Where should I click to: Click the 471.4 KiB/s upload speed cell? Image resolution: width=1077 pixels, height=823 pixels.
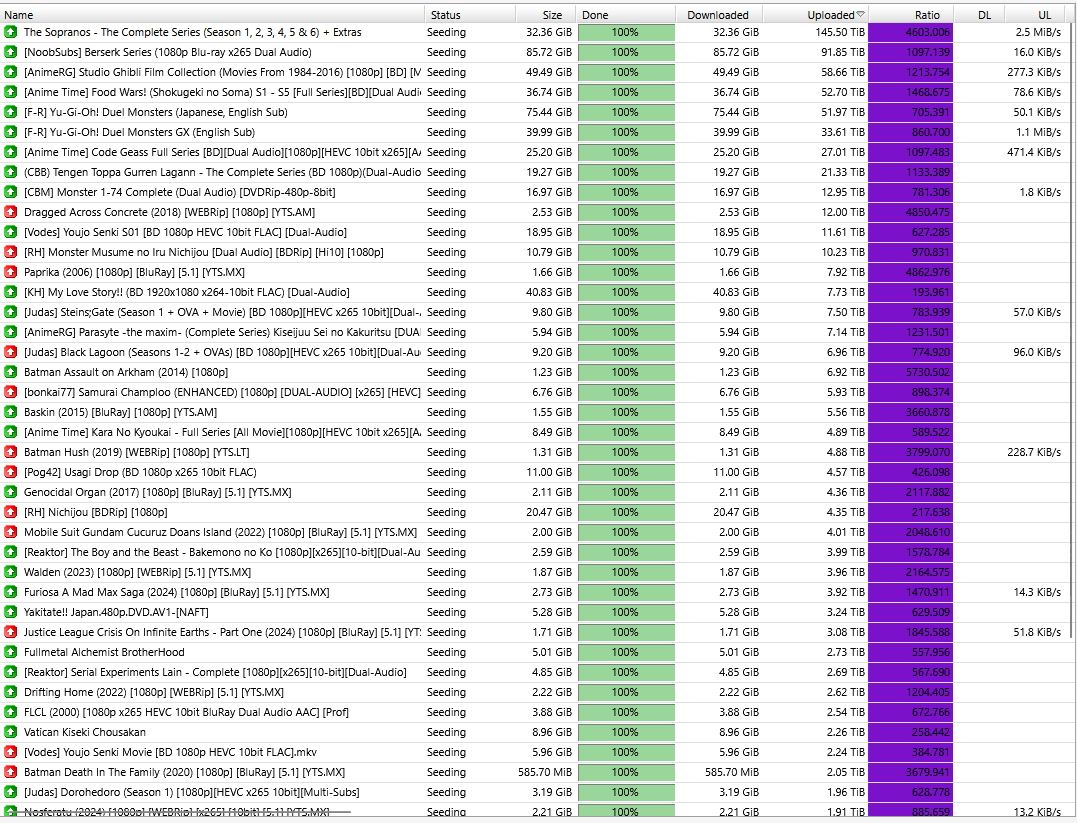coord(1034,152)
